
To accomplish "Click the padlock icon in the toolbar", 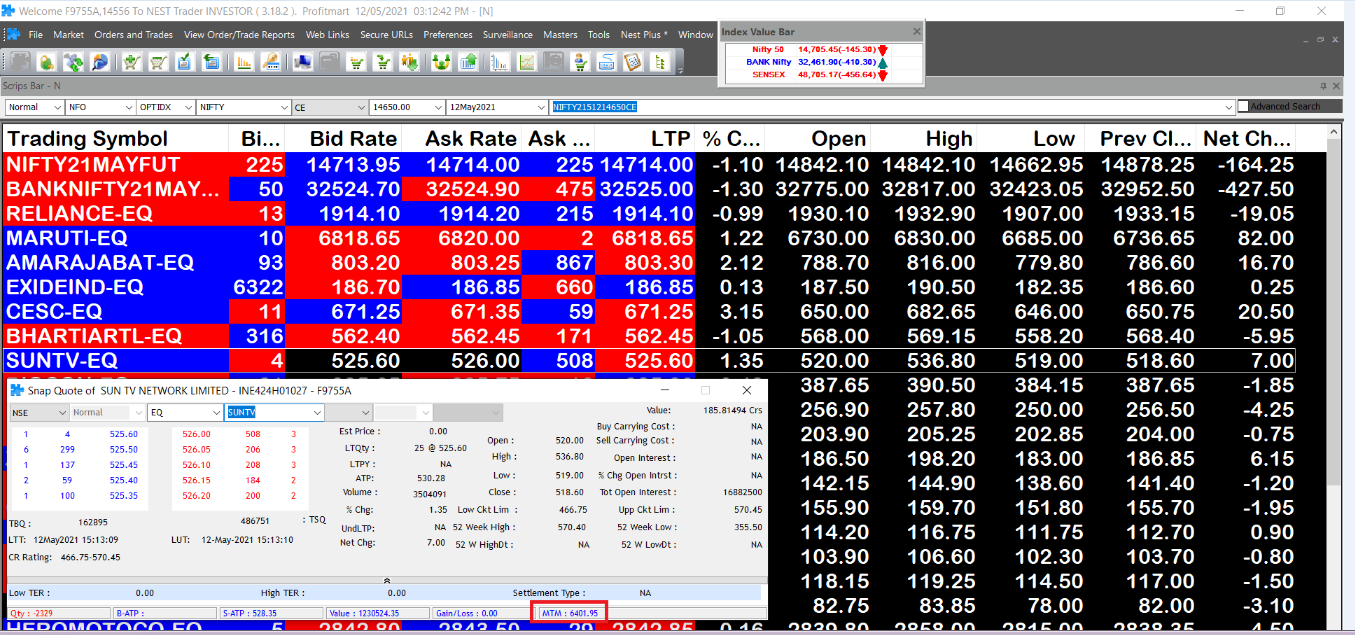I will [x=47, y=62].
